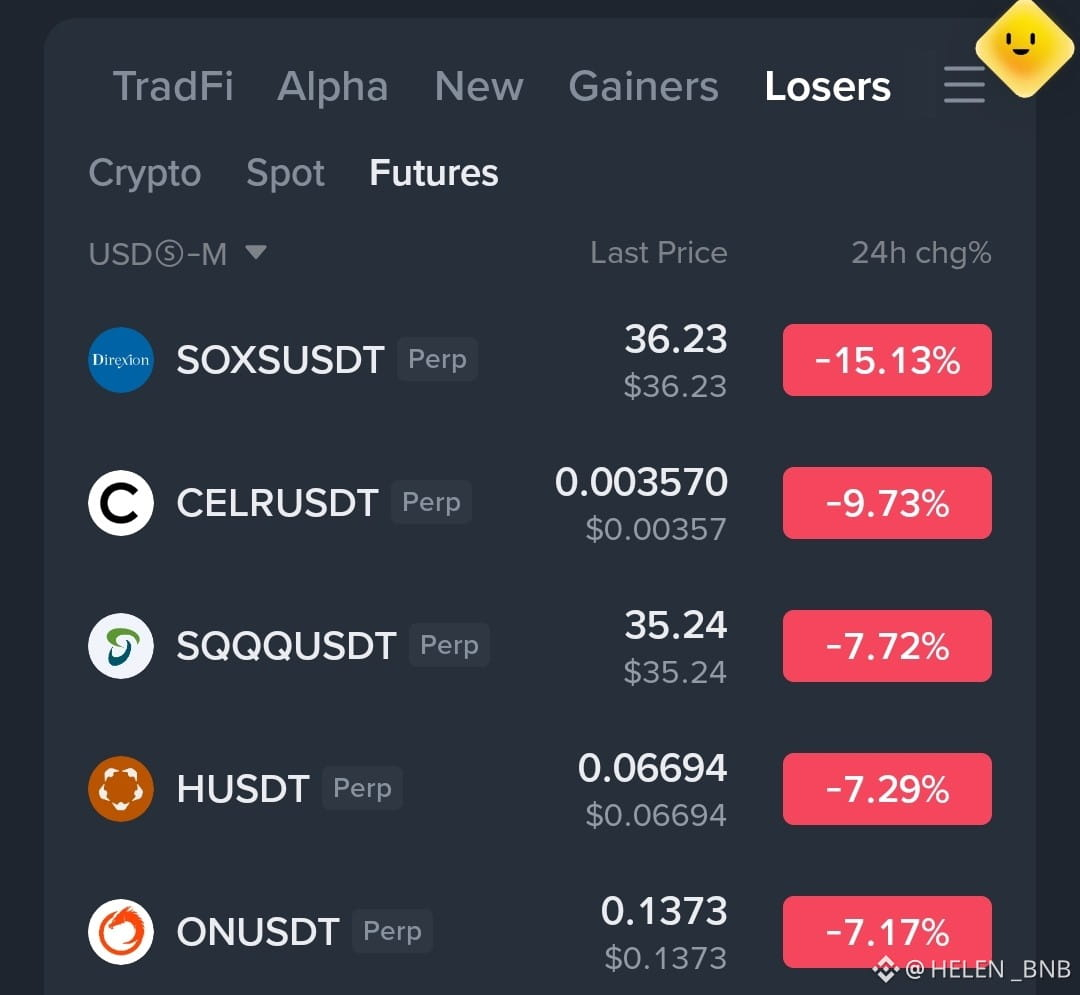Open the HUSDT Perp pair row
This screenshot has height=995, width=1080.
tap(540, 788)
